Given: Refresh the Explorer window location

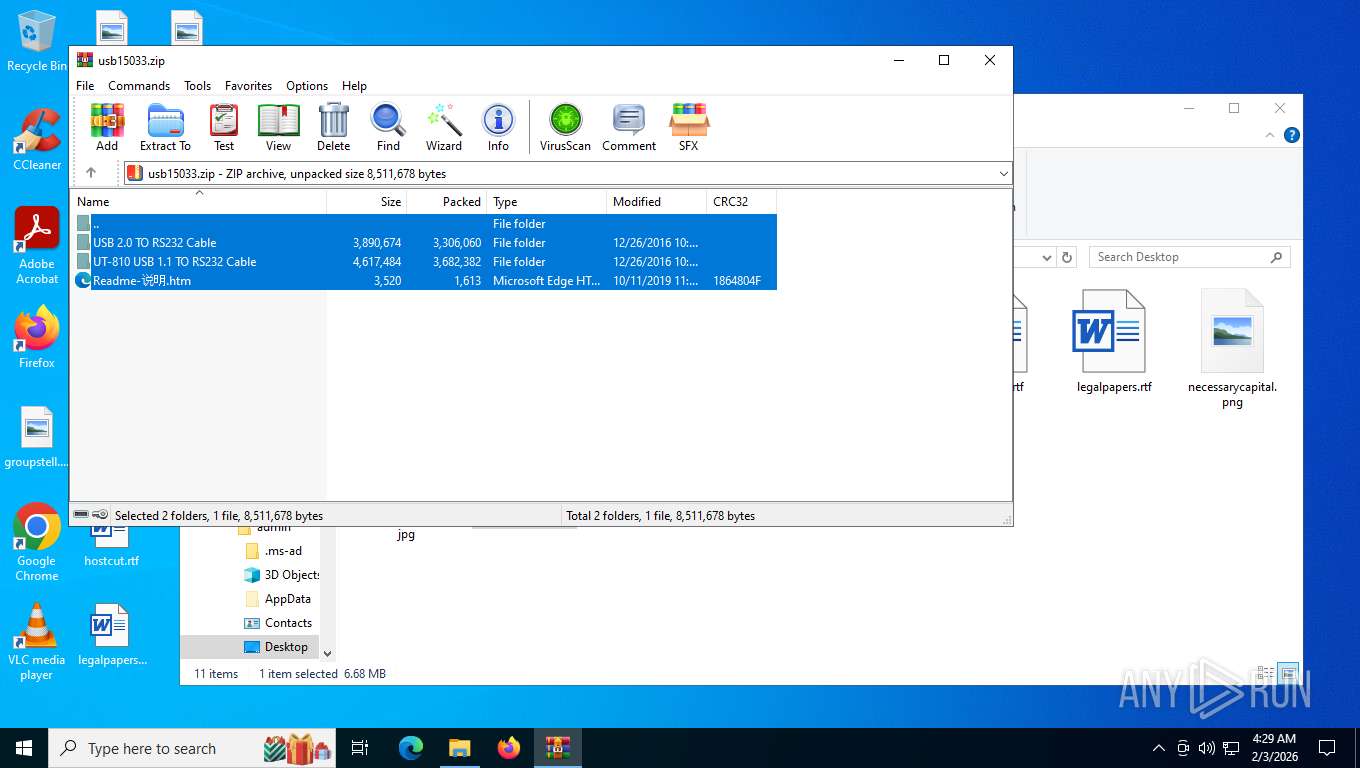Looking at the screenshot, I should [1067, 257].
